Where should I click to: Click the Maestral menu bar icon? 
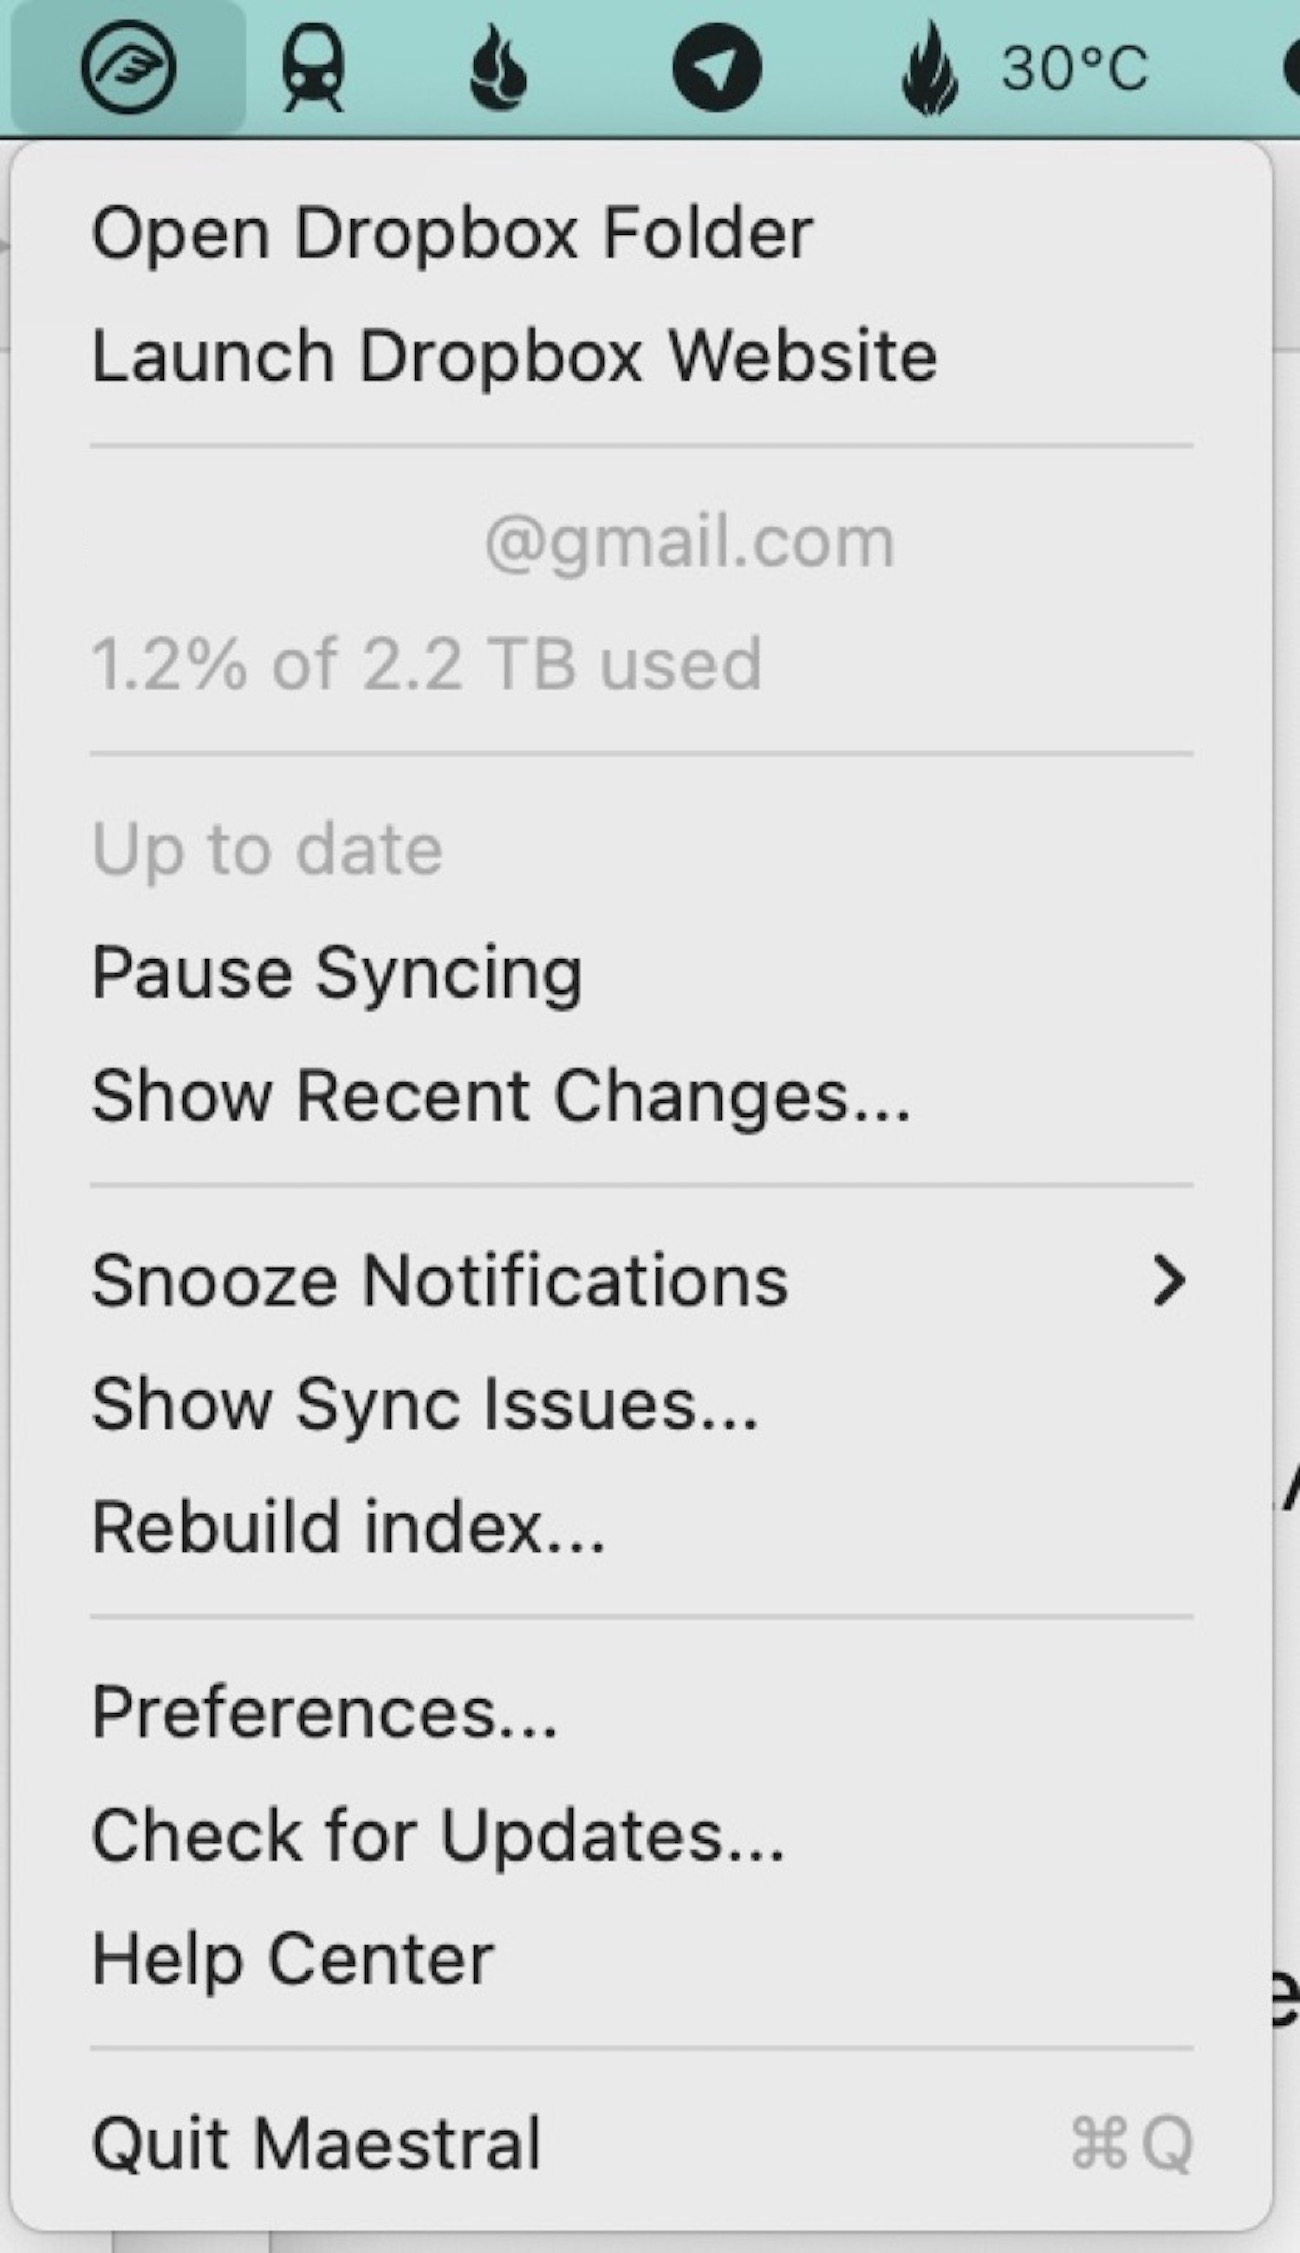tap(128, 68)
